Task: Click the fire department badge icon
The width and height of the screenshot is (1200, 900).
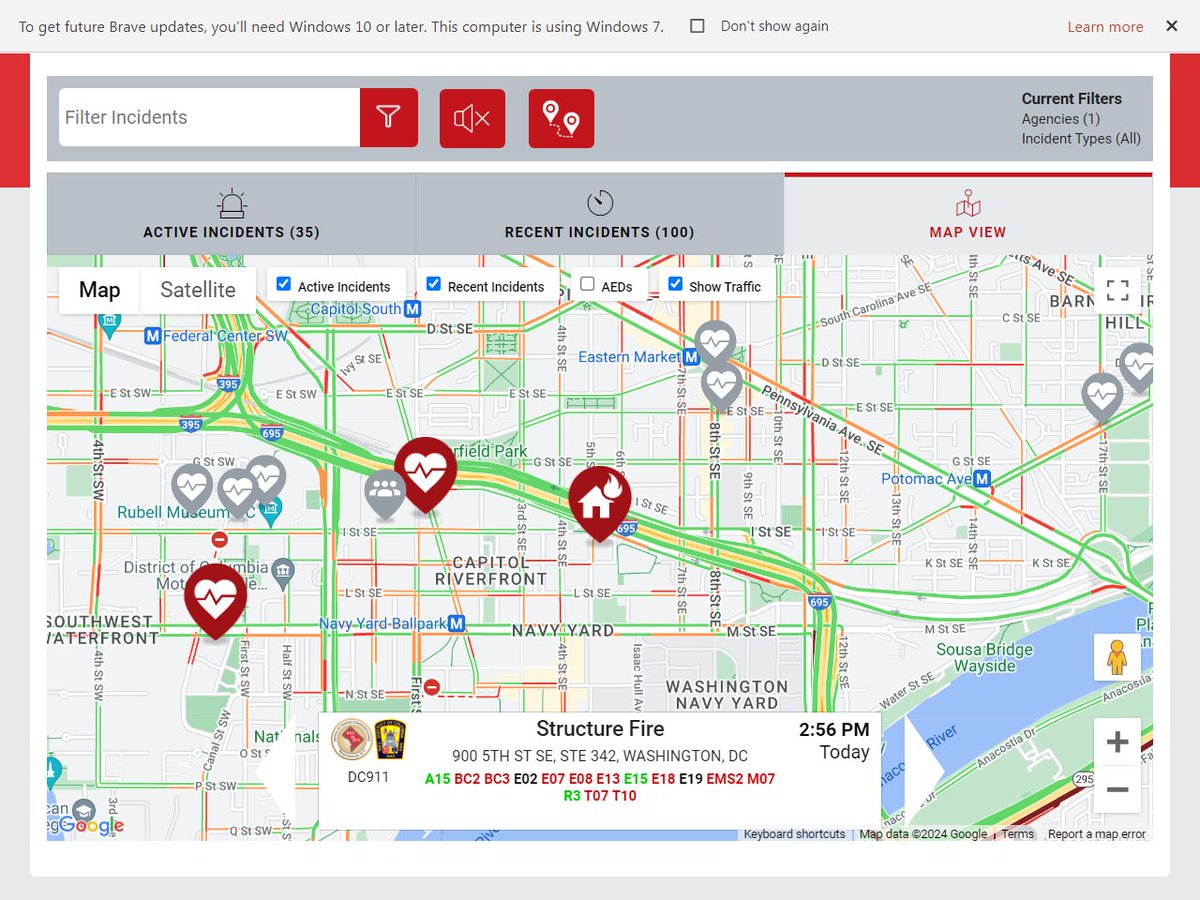Action: click(x=389, y=740)
